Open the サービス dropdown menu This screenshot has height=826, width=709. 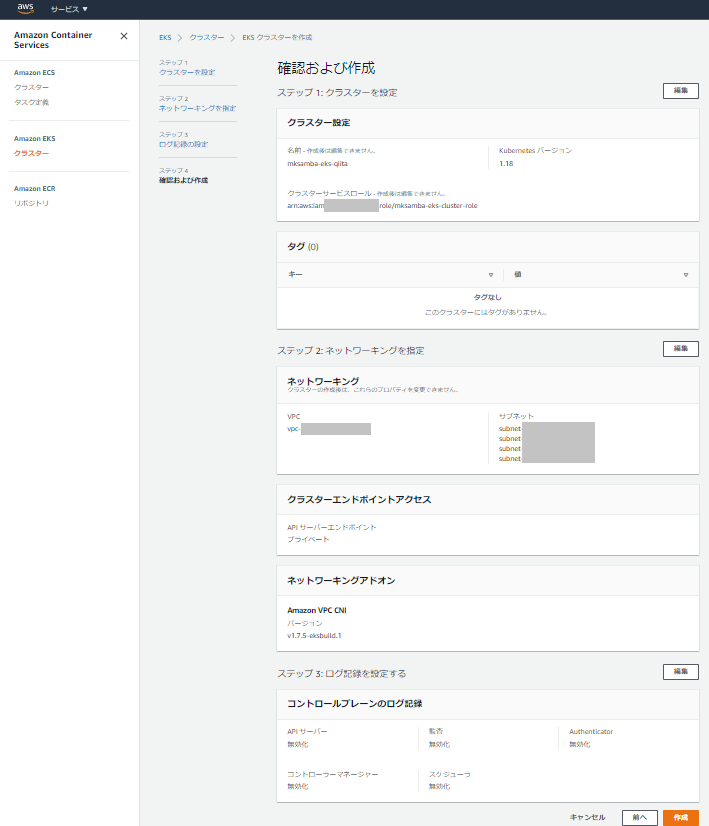[x=69, y=9]
